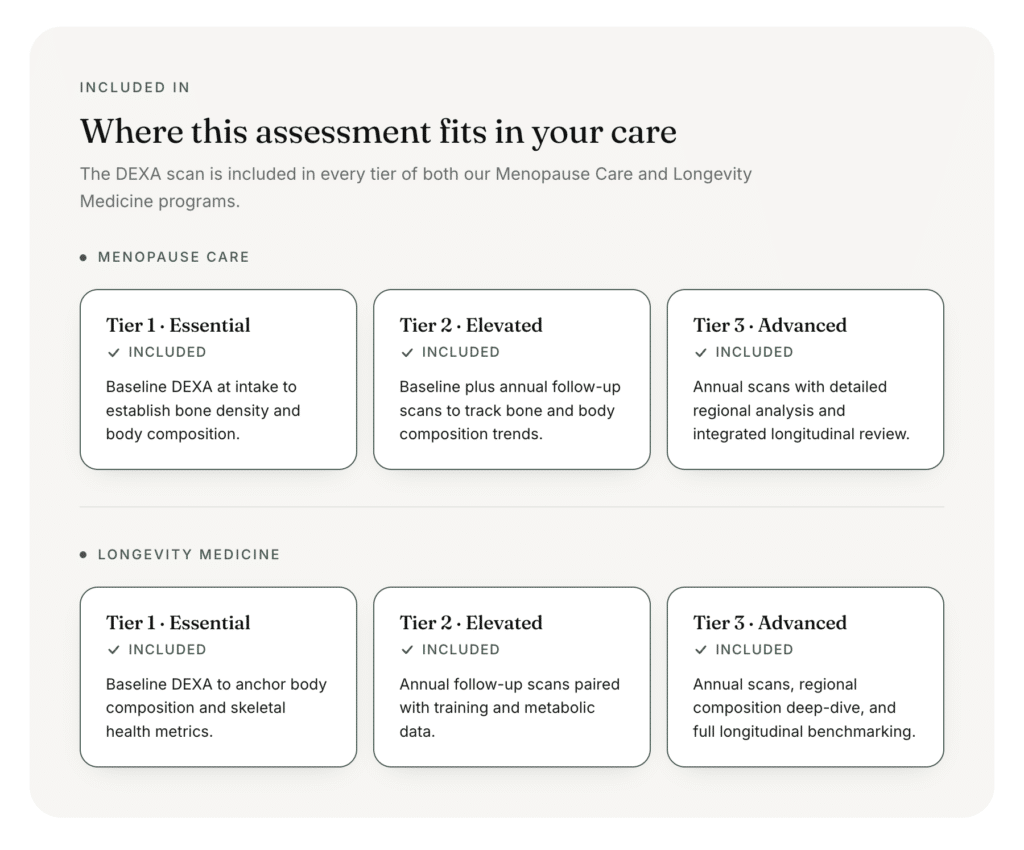
Task: Open Menopause Care Tier 3 Advanced title
Action: click(x=770, y=325)
